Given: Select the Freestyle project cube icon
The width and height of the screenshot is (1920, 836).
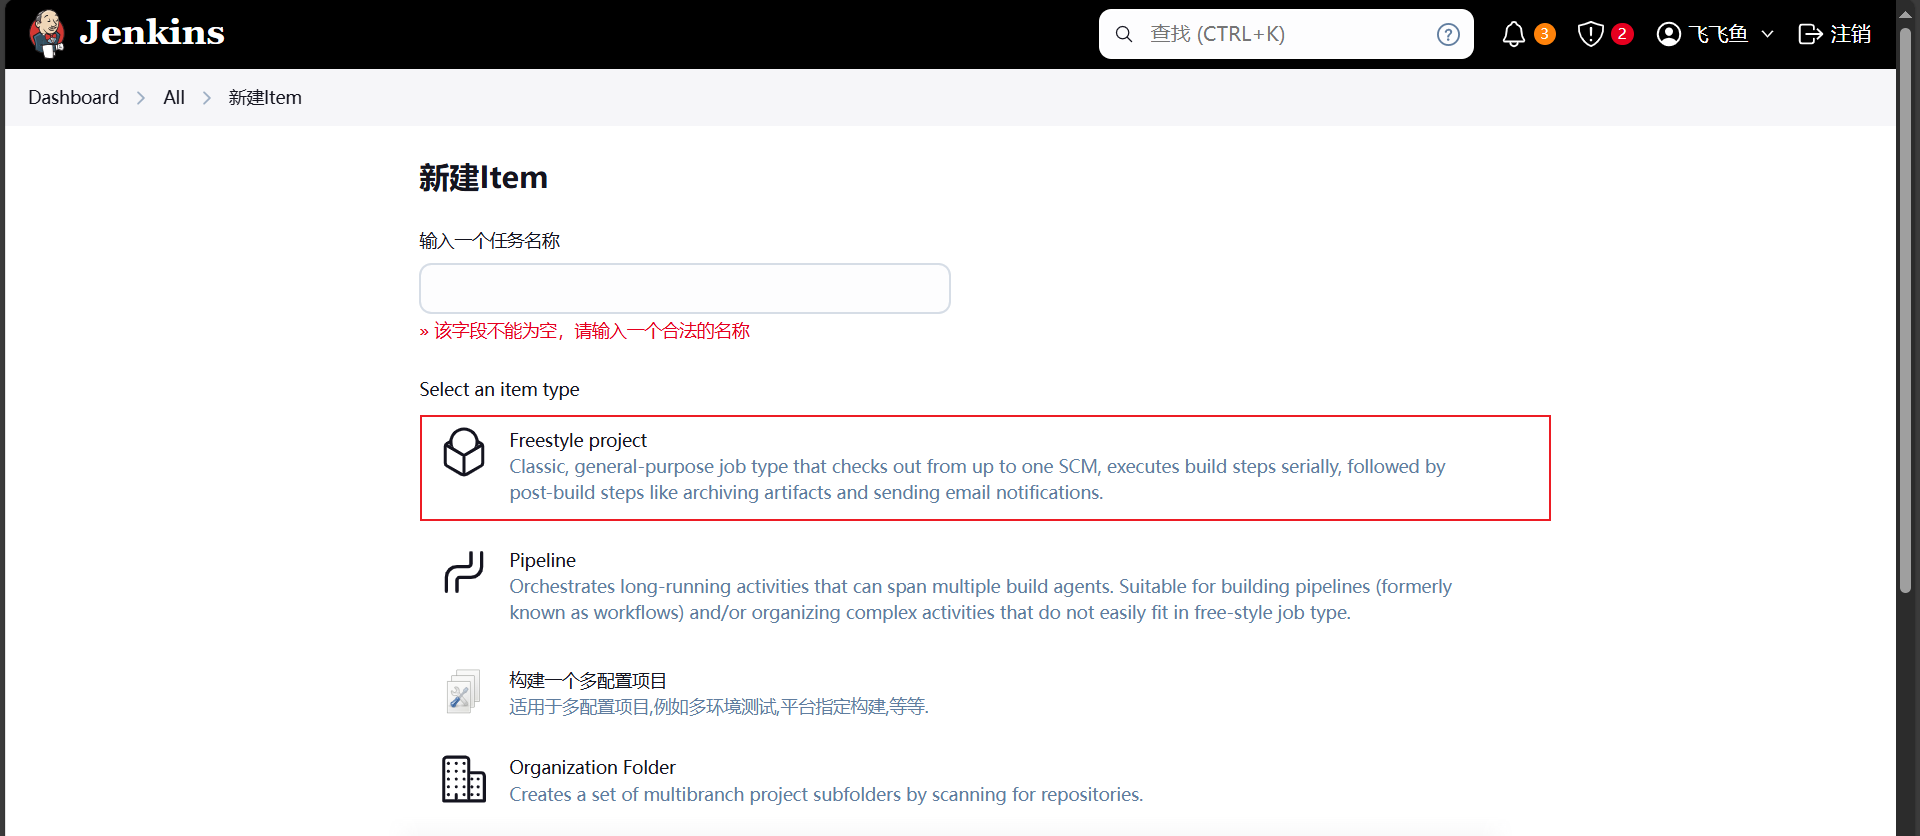Looking at the screenshot, I should [x=464, y=452].
